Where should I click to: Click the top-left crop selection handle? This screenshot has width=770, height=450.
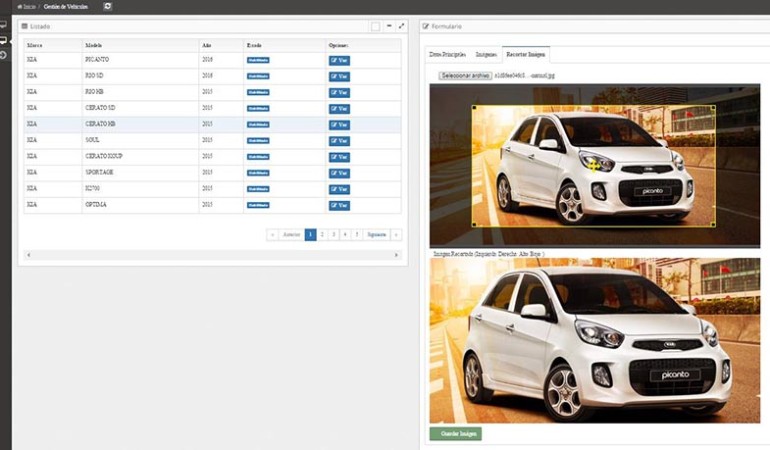[x=474, y=107]
